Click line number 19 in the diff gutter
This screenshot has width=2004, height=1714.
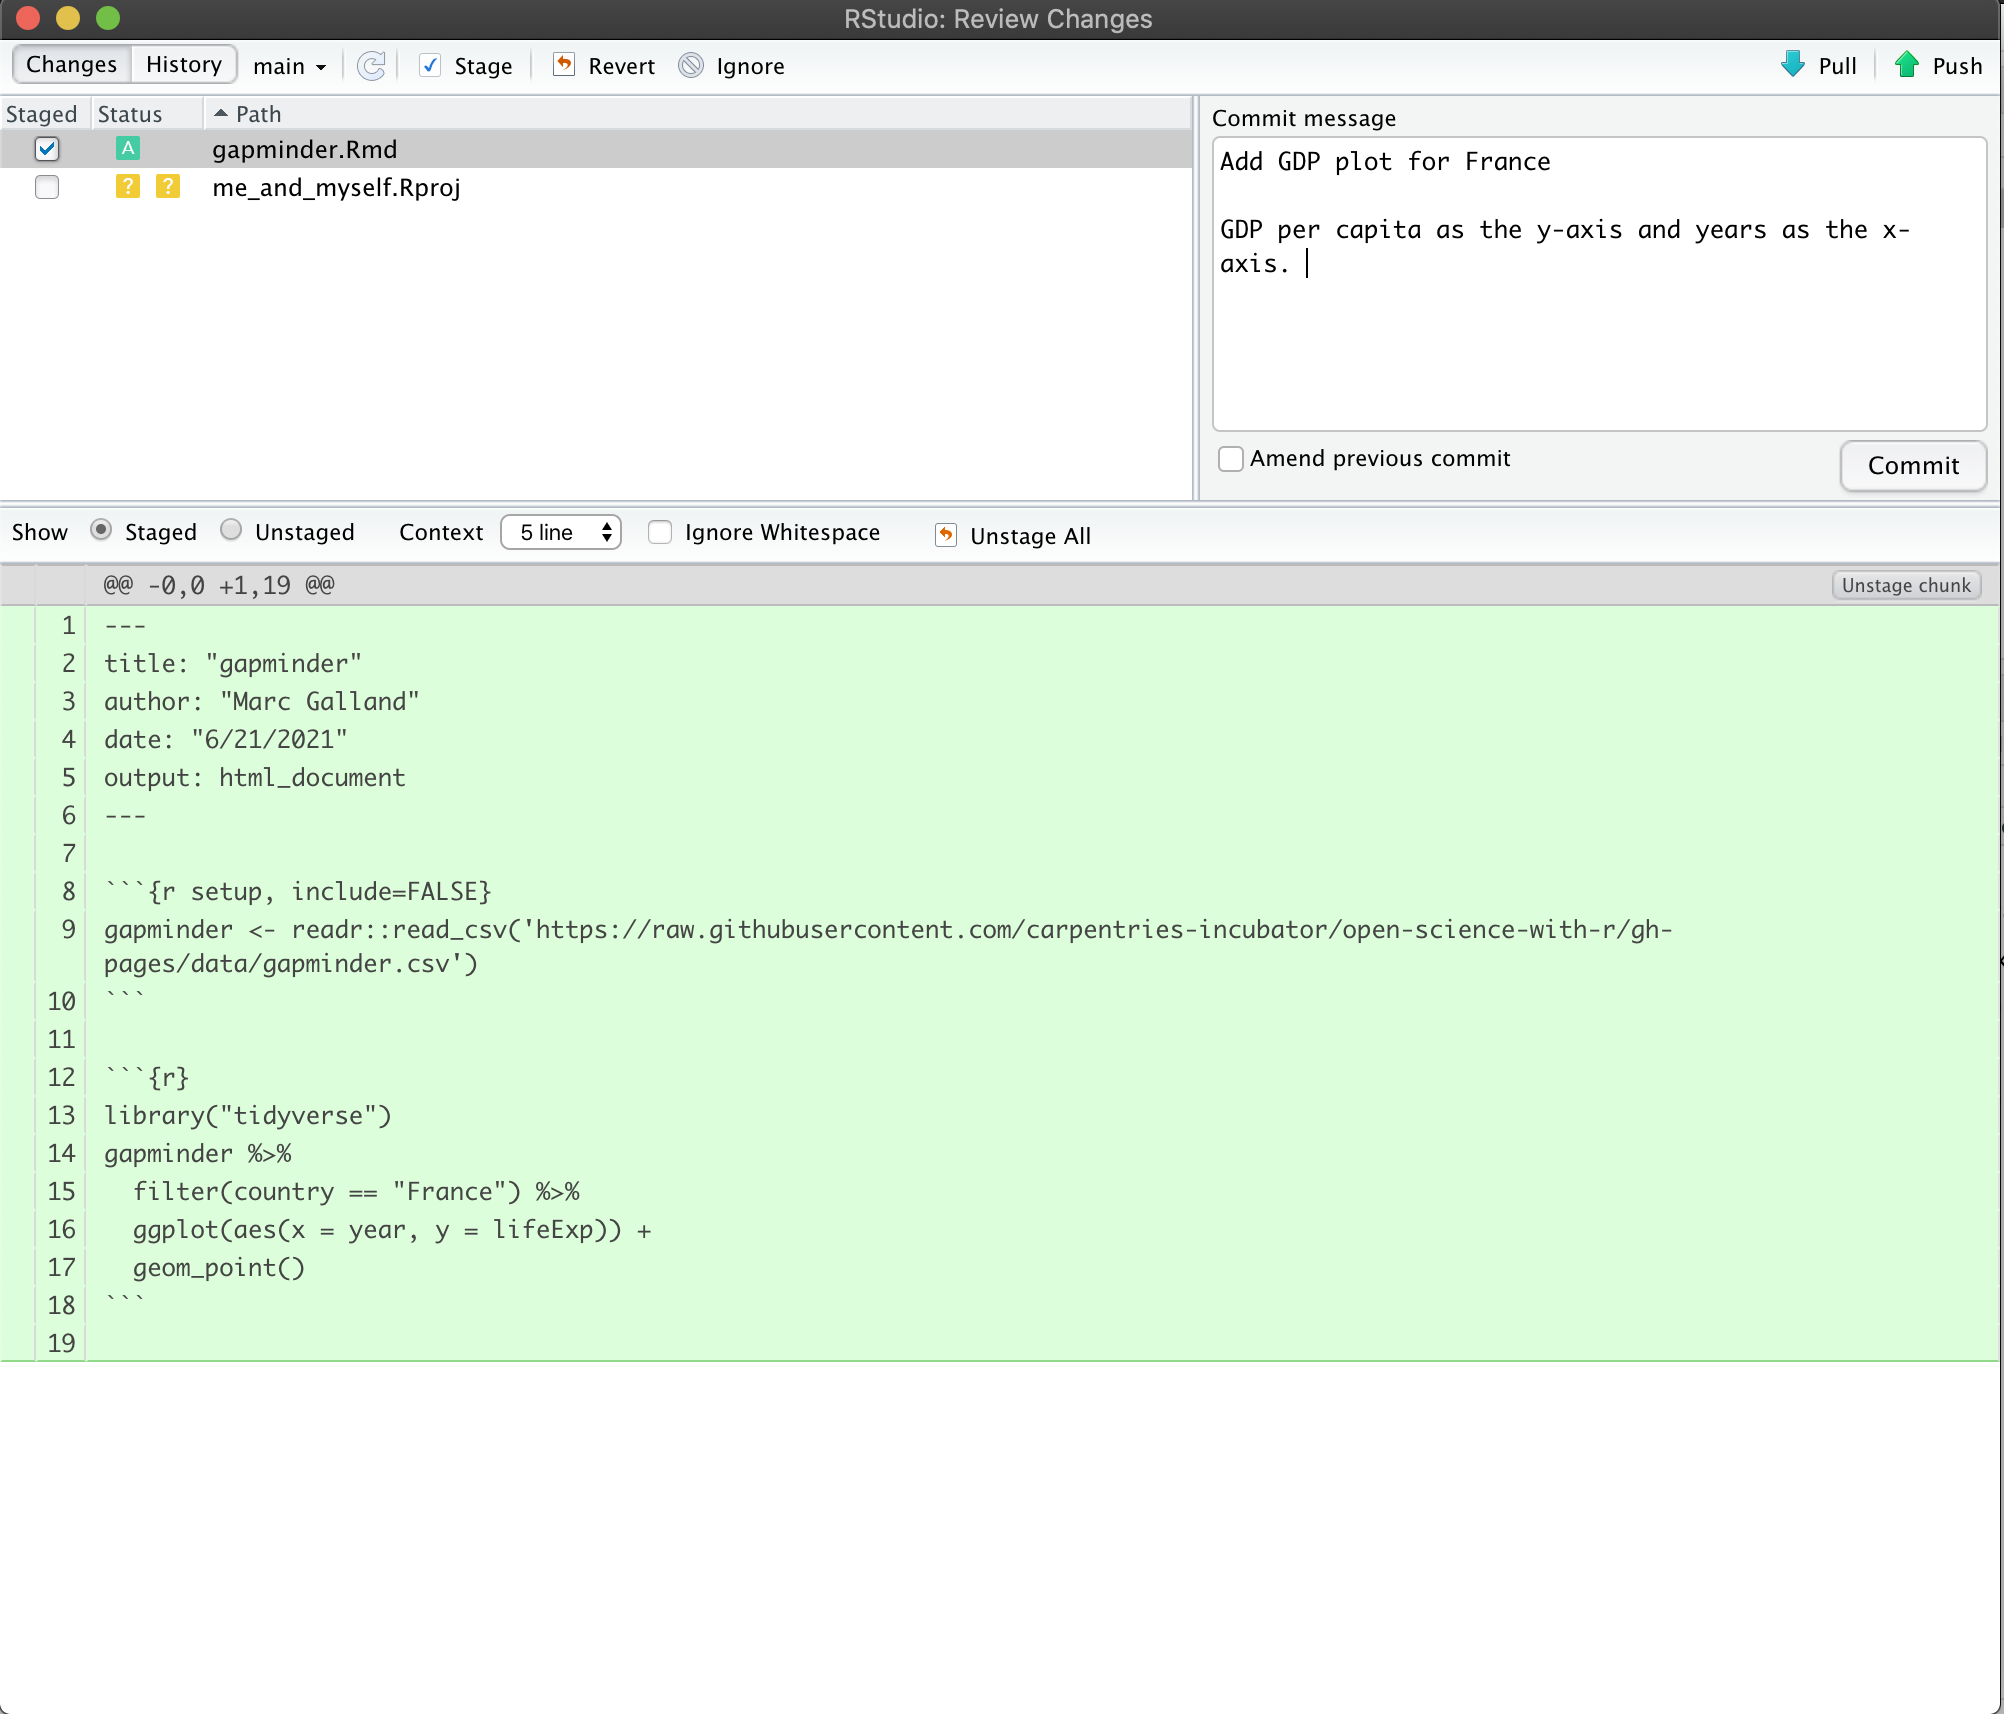point(61,1343)
